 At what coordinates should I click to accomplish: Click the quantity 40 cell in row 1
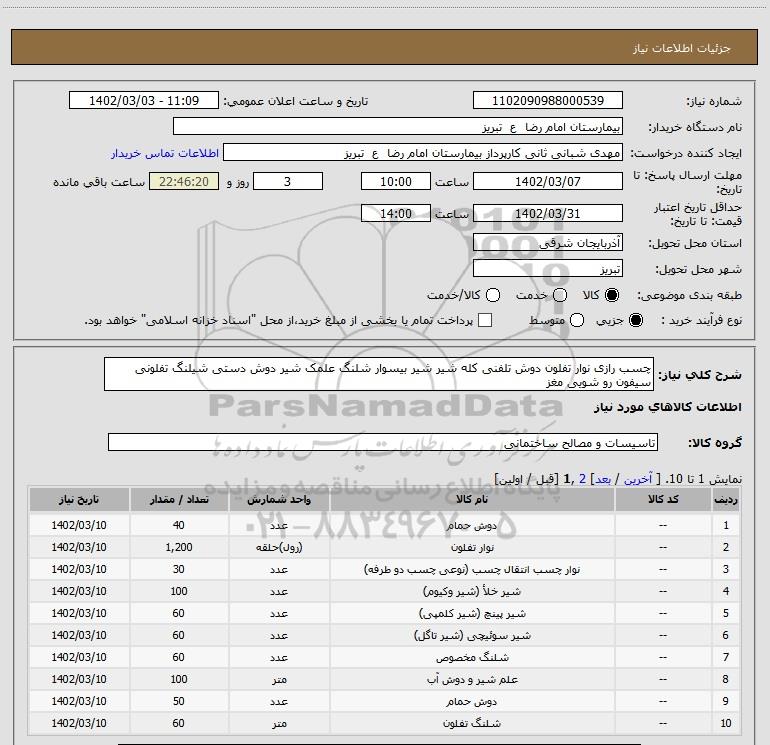click(x=179, y=525)
